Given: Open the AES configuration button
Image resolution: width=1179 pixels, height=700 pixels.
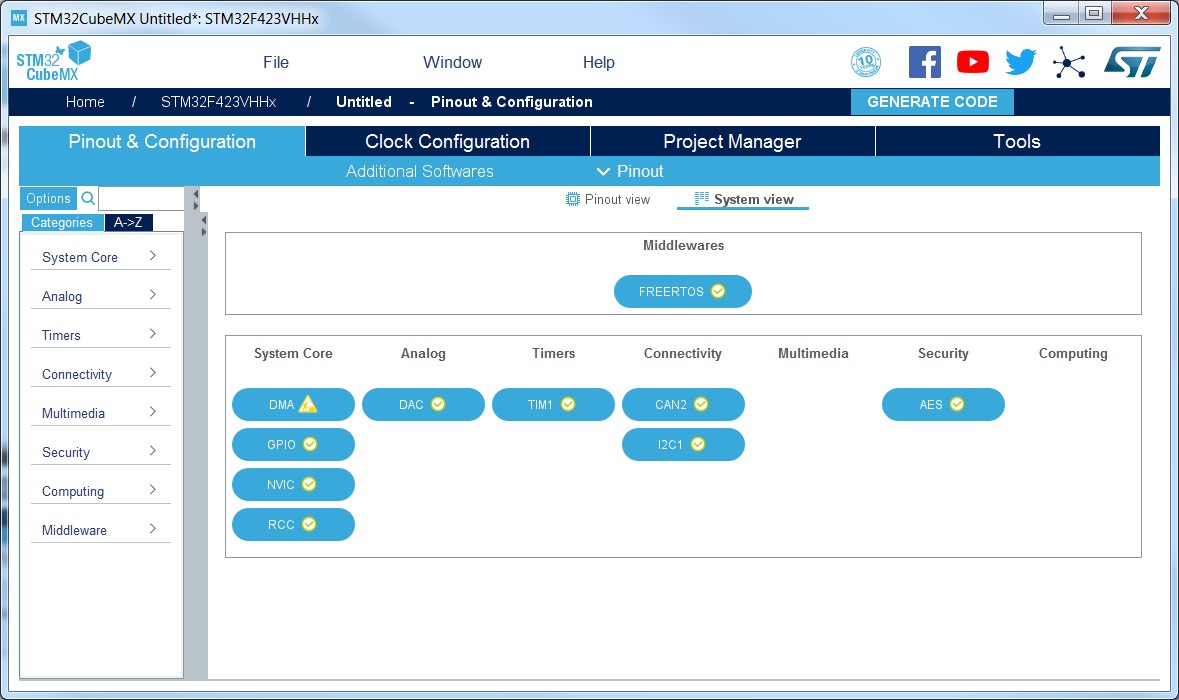Looking at the screenshot, I should pos(943,405).
